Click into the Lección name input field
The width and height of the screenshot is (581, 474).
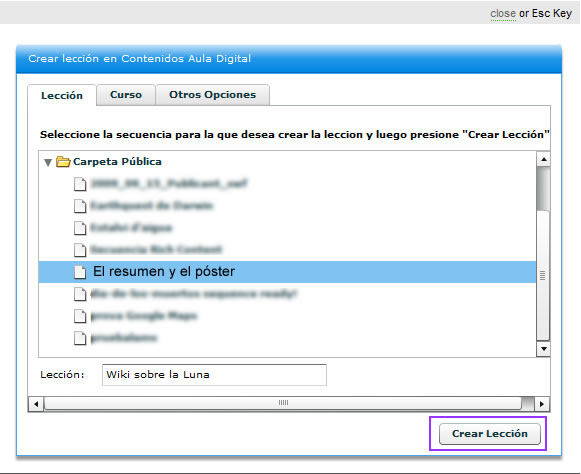tap(214, 375)
